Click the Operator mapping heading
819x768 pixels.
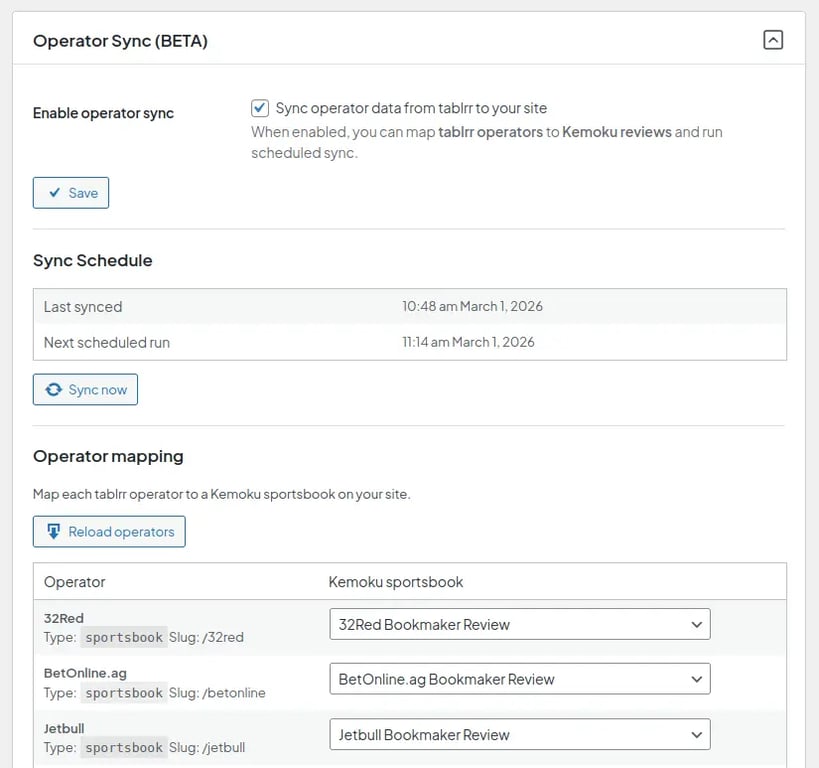pos(108,456)
